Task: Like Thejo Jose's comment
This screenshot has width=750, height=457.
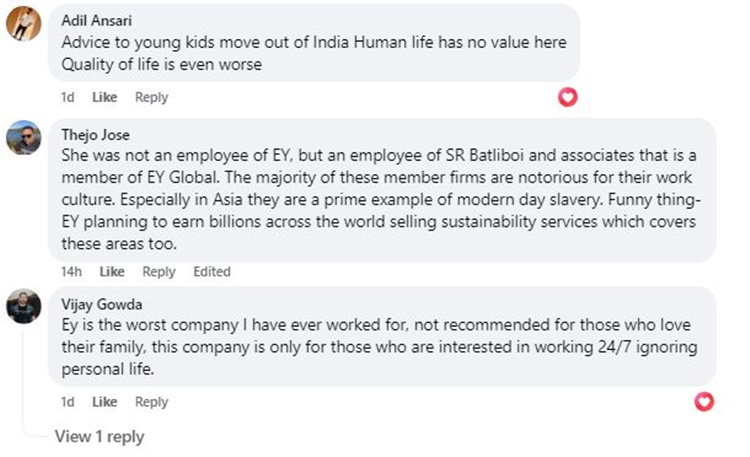Action: tap(112, 271)
